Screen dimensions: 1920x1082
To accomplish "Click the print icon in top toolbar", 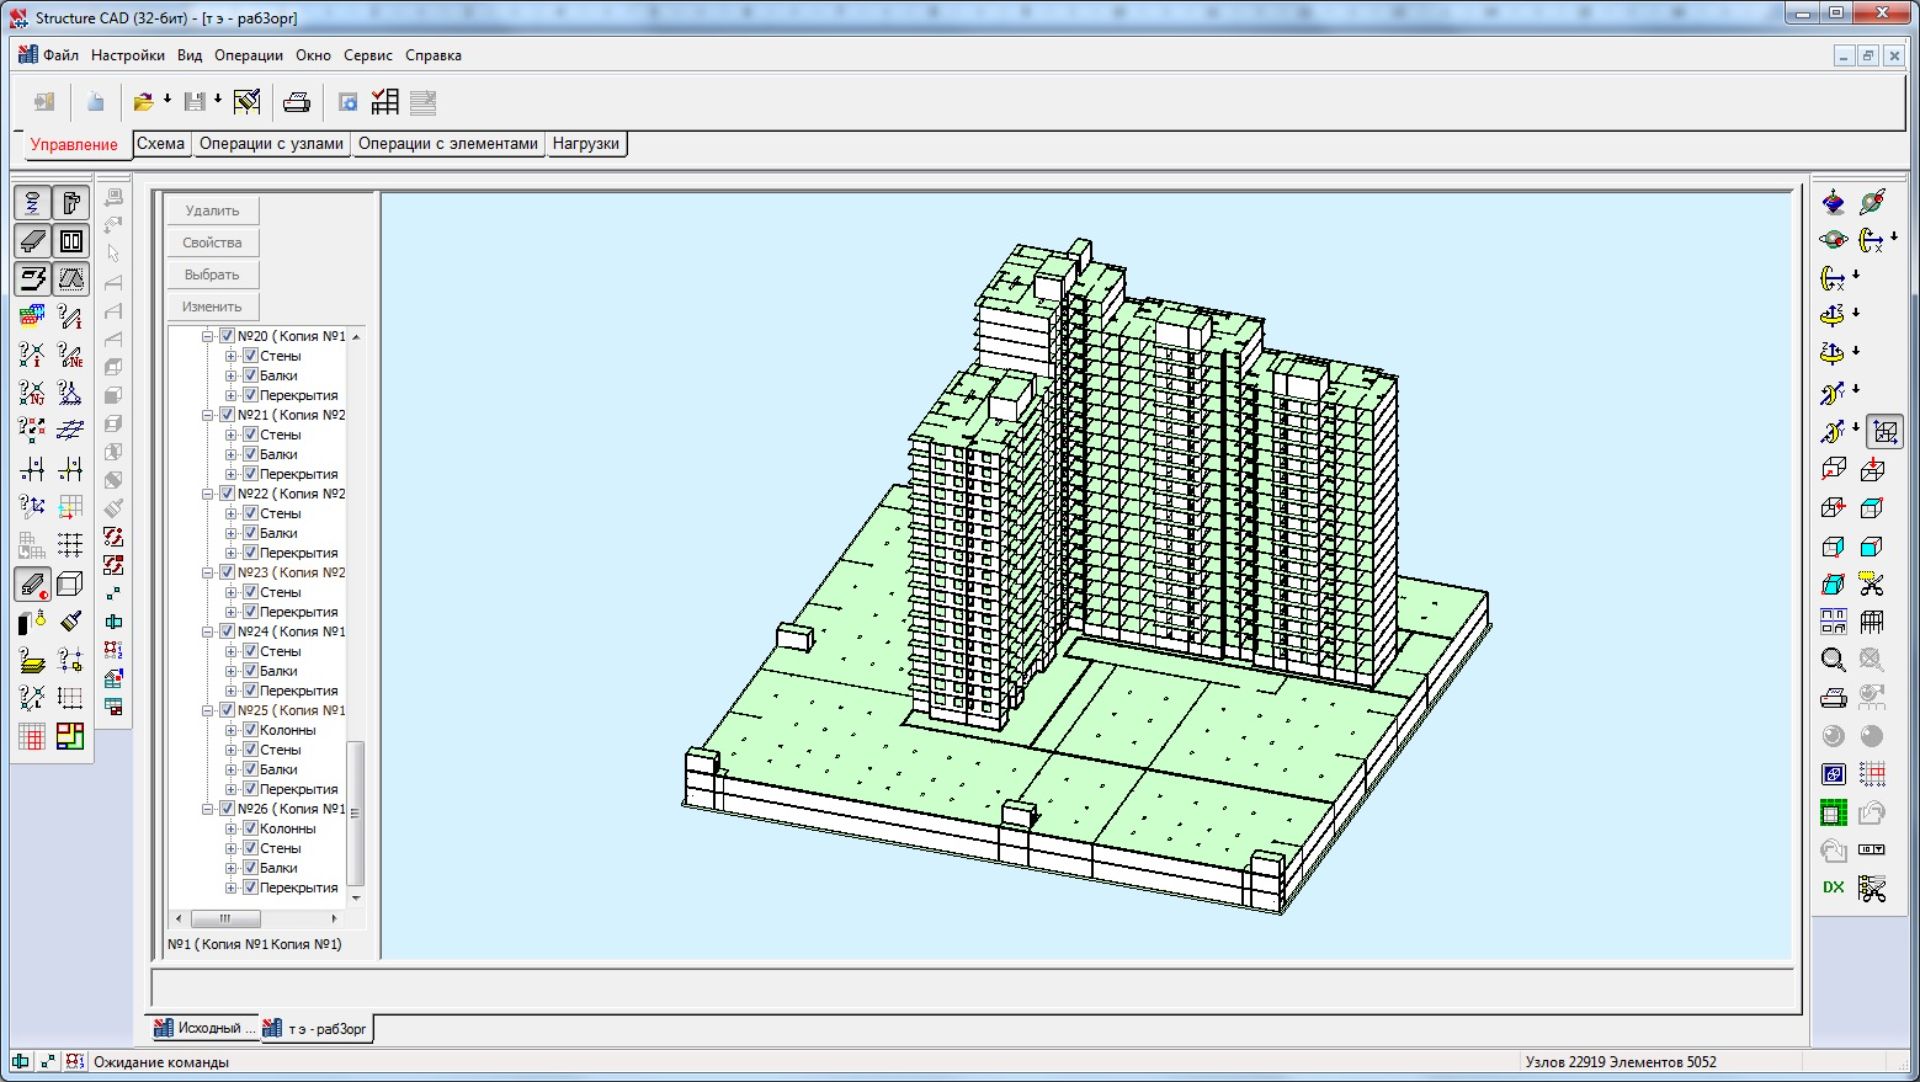I will tap(297, 102).
